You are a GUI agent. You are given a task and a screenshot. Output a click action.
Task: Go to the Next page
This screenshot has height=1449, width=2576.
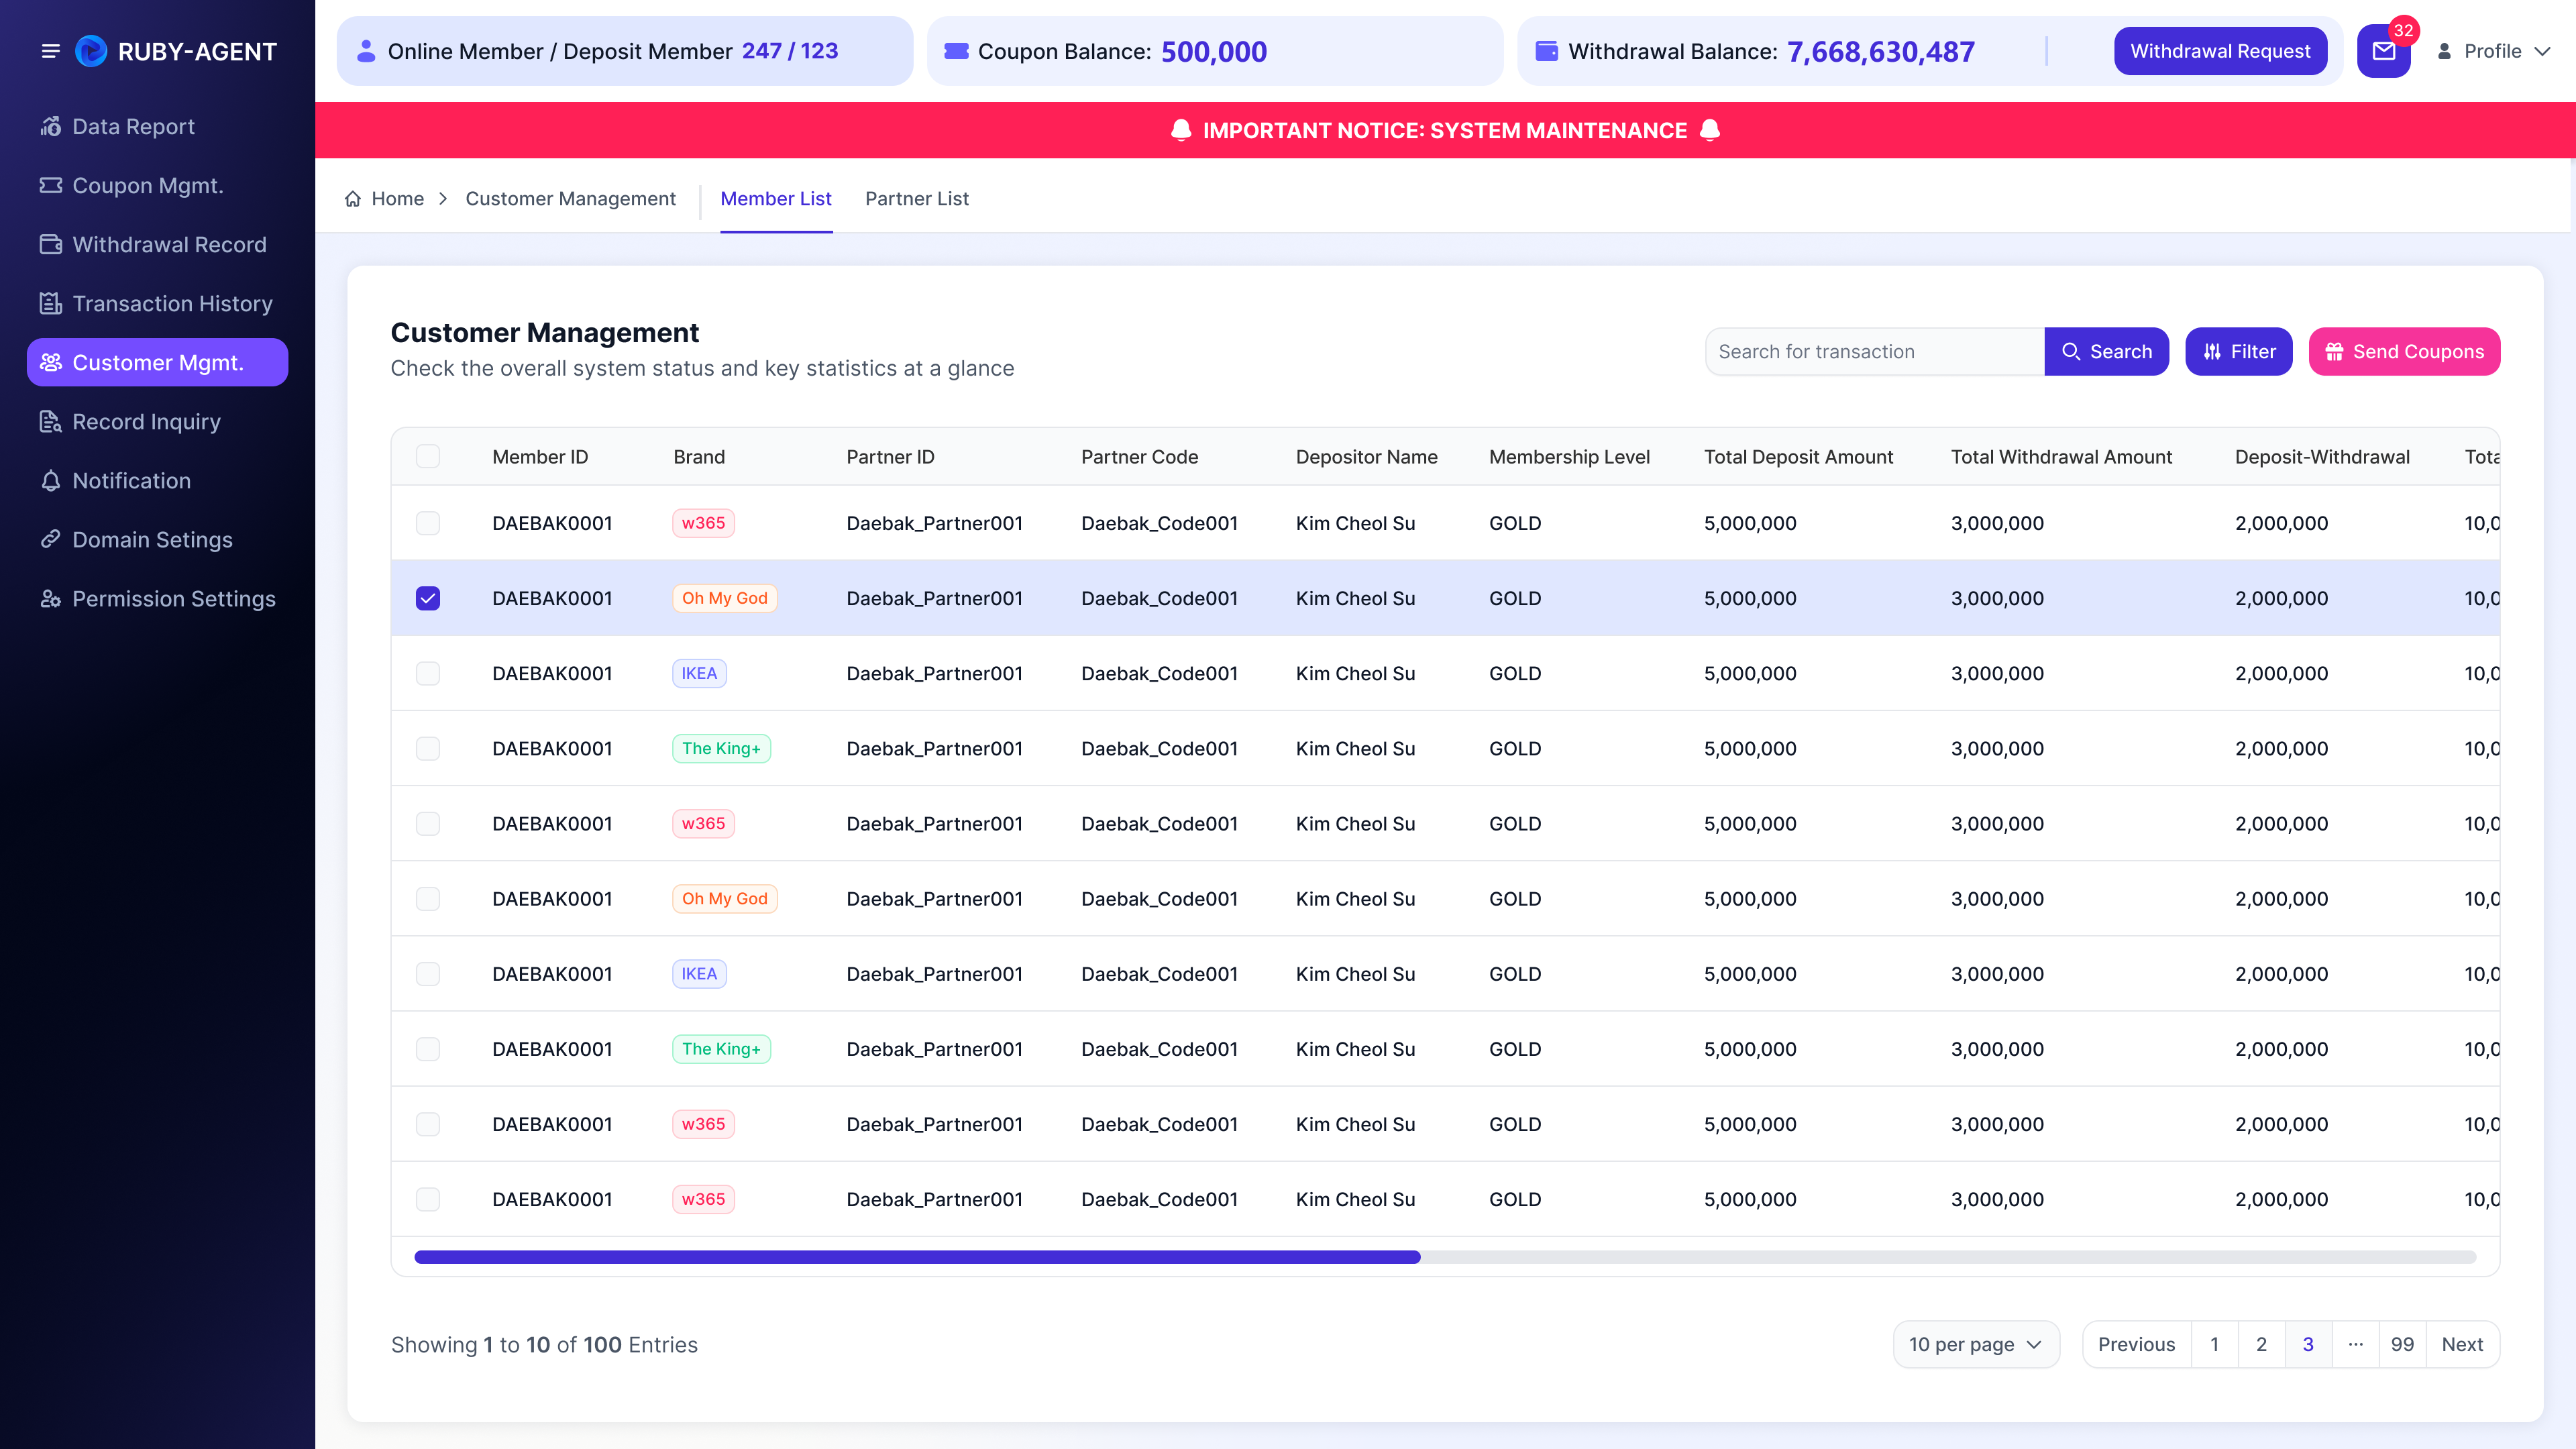pos(2462,1345)
